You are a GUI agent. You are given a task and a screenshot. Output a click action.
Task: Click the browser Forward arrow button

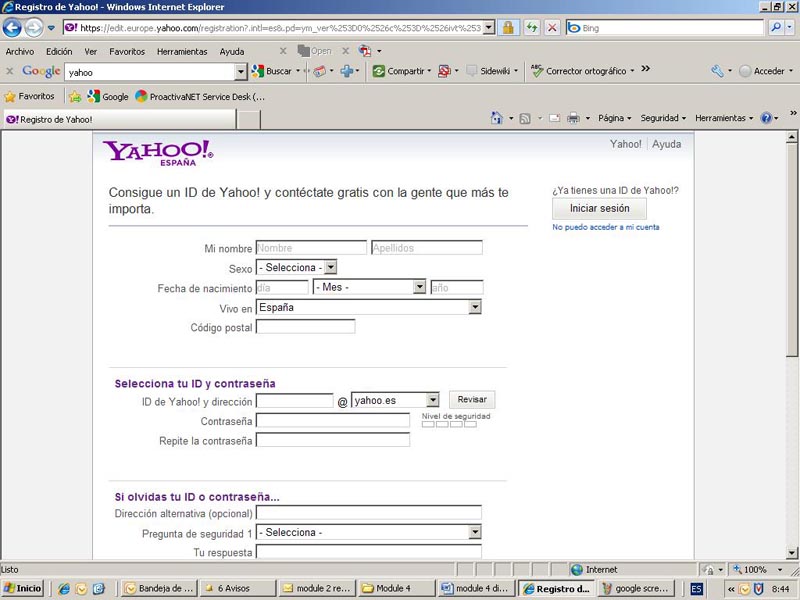click(x=33, y=28)
